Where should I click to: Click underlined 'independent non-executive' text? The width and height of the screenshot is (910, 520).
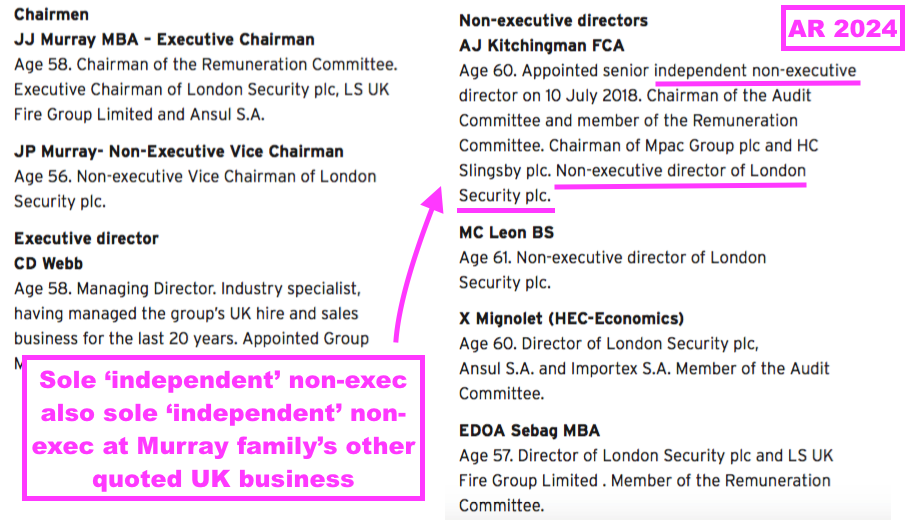(x=755, y=71)
